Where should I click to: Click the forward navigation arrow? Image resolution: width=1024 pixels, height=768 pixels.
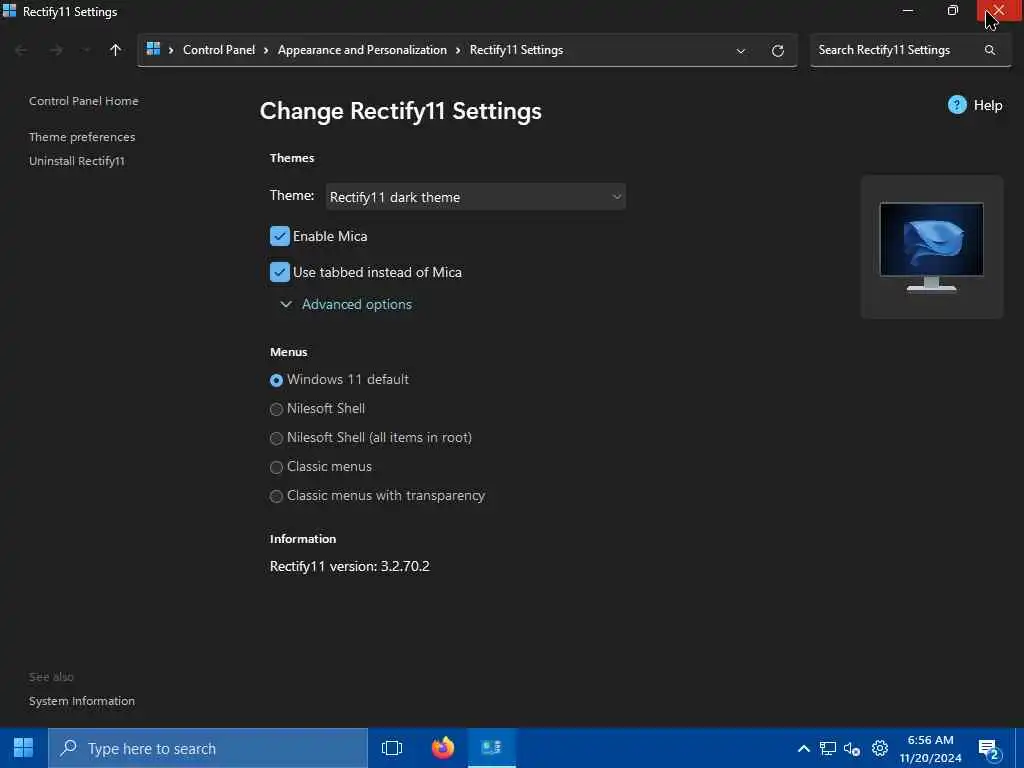pyautogui.click(x=56, y=50)
